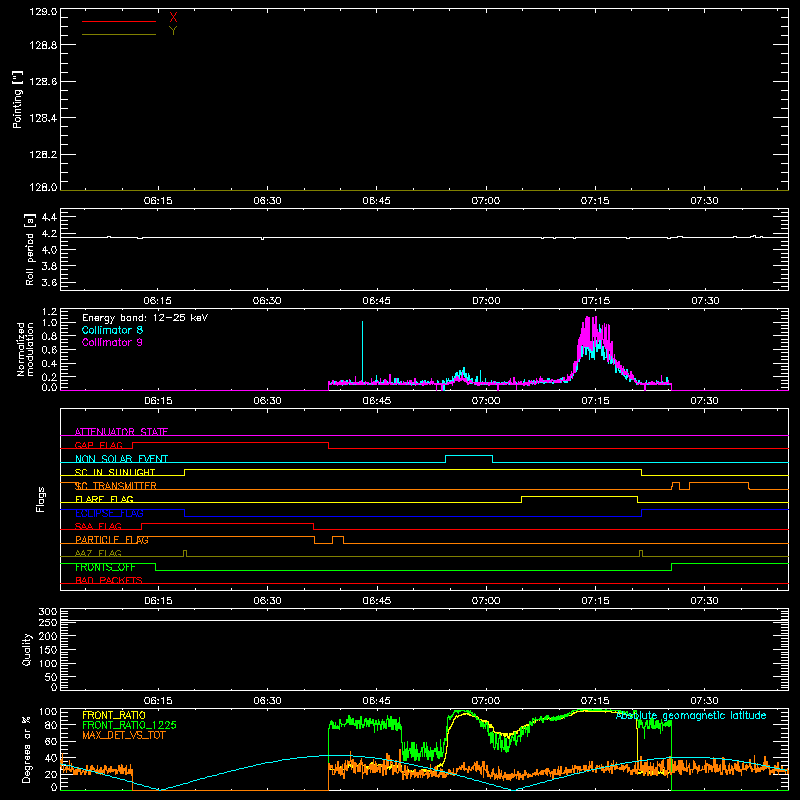Click the 'Degrees or %' axis title

point(26,749)
